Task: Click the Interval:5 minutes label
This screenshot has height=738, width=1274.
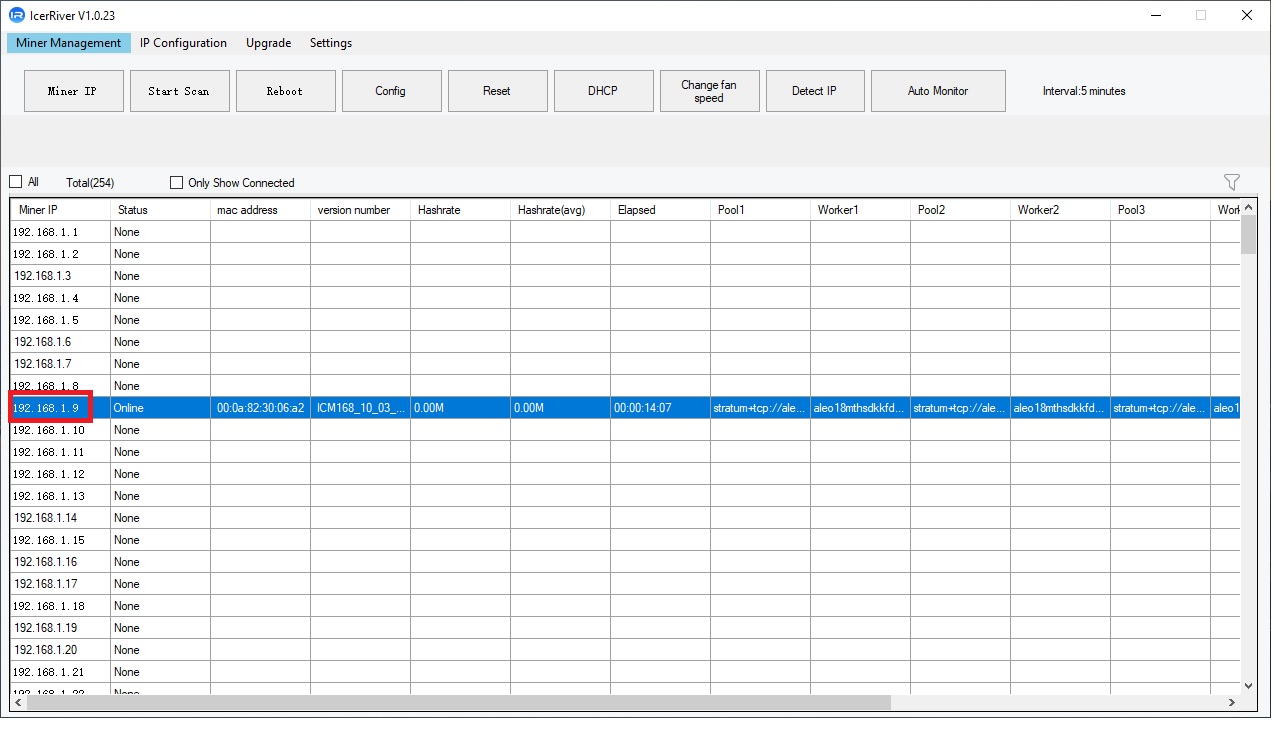Action: pos(1084,91)
